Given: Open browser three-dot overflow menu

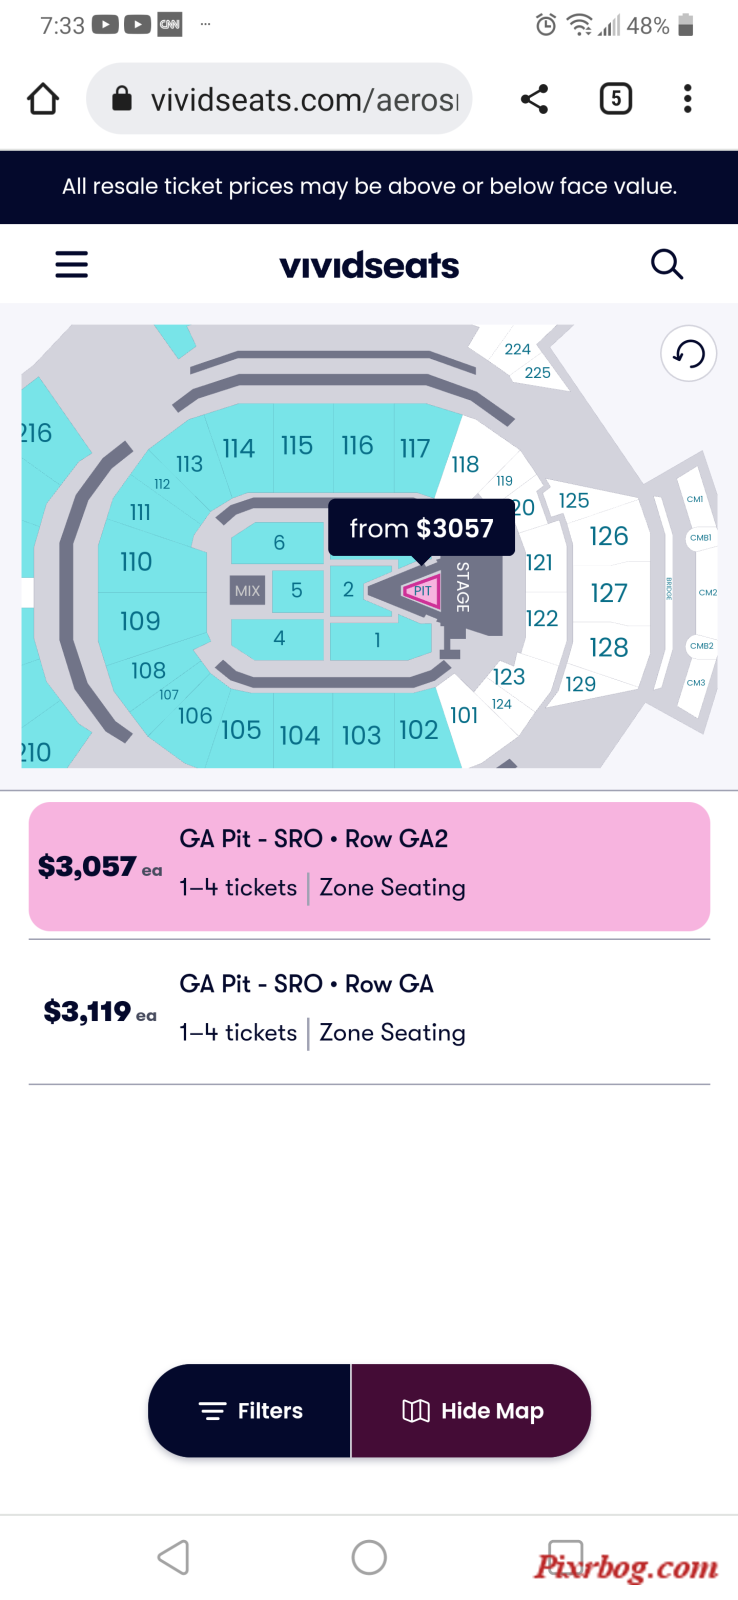Looking at the screenshot, I should (x=687, y=98).
